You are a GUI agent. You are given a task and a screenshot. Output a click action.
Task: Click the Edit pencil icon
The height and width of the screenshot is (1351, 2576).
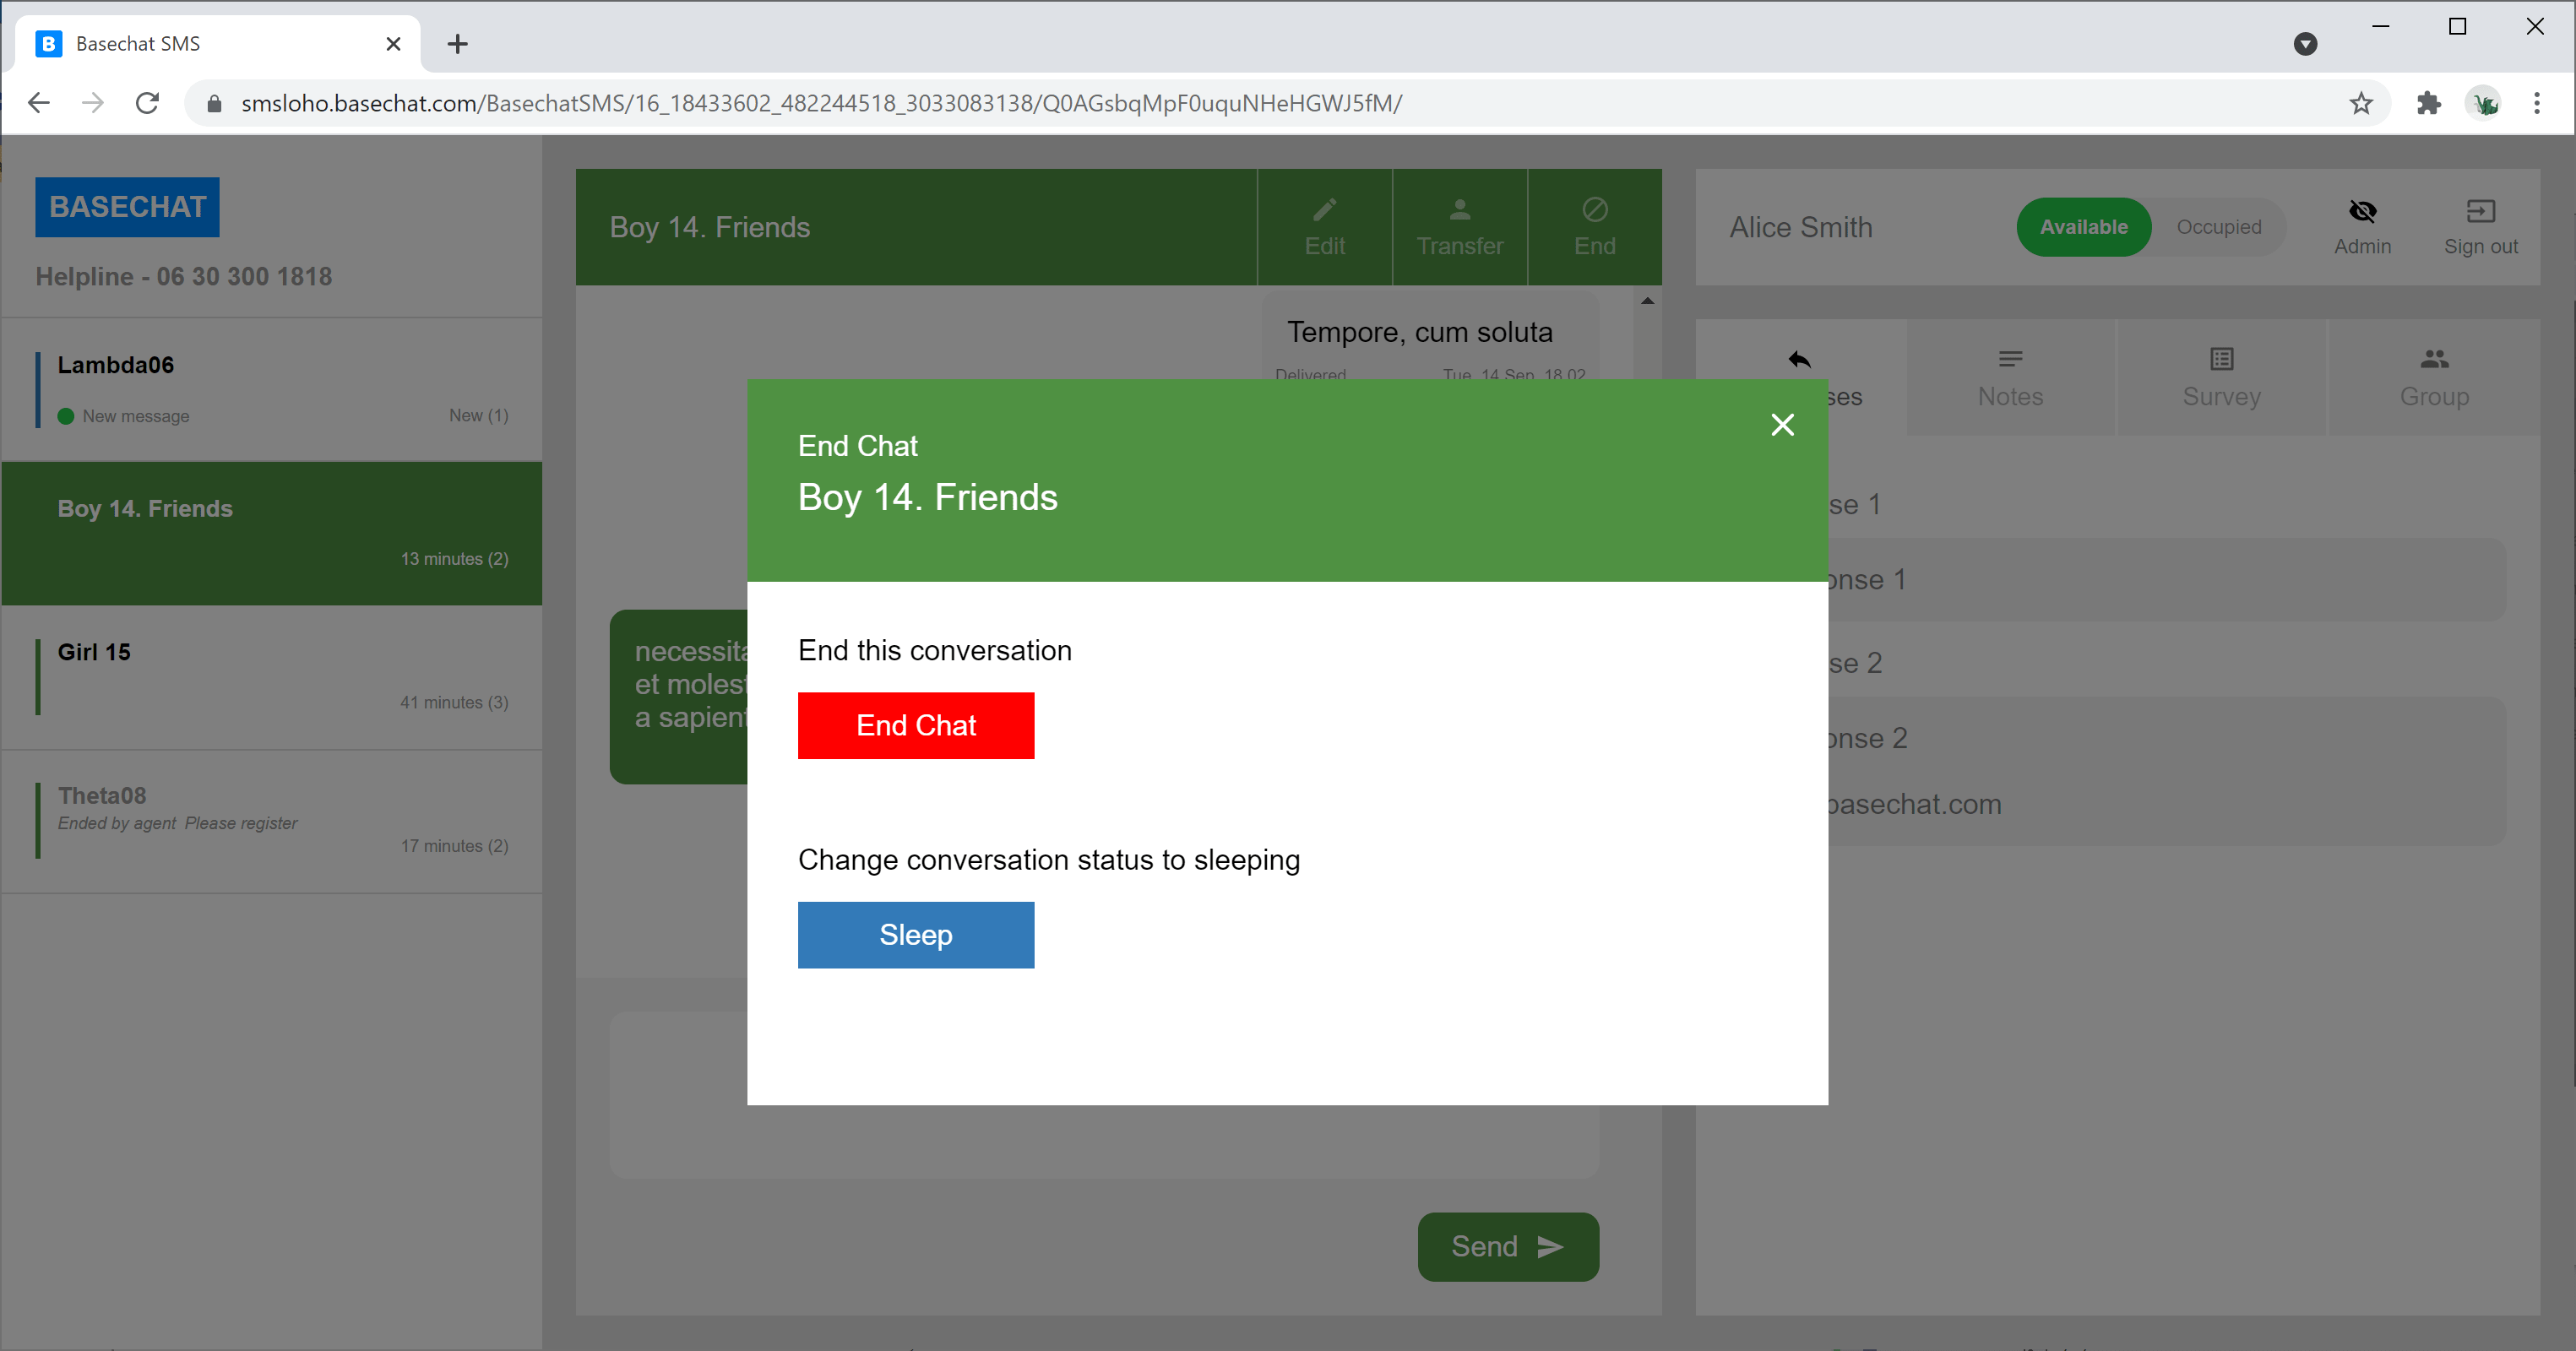click(1324, 210)
